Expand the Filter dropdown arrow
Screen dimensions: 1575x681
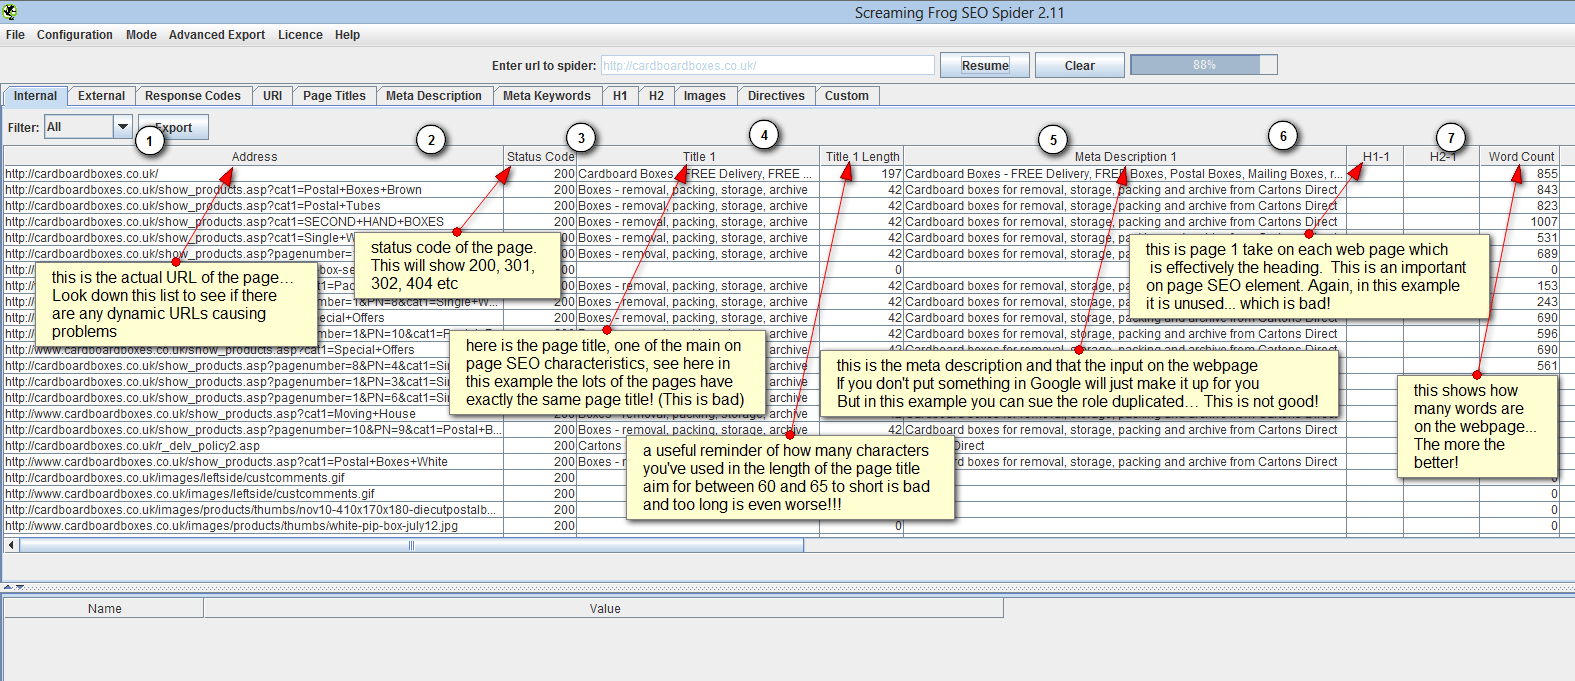(x=122, y=127)
